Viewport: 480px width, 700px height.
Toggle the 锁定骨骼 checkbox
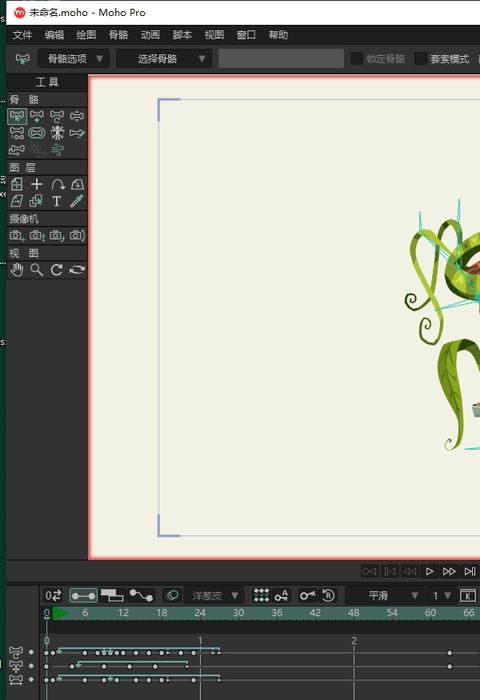[x=357, y=58]
